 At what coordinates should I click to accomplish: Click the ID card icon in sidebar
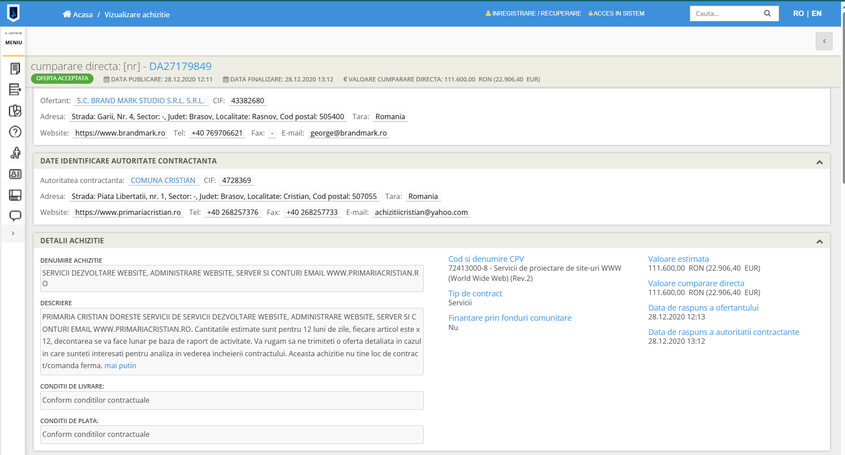click(14, 174)
